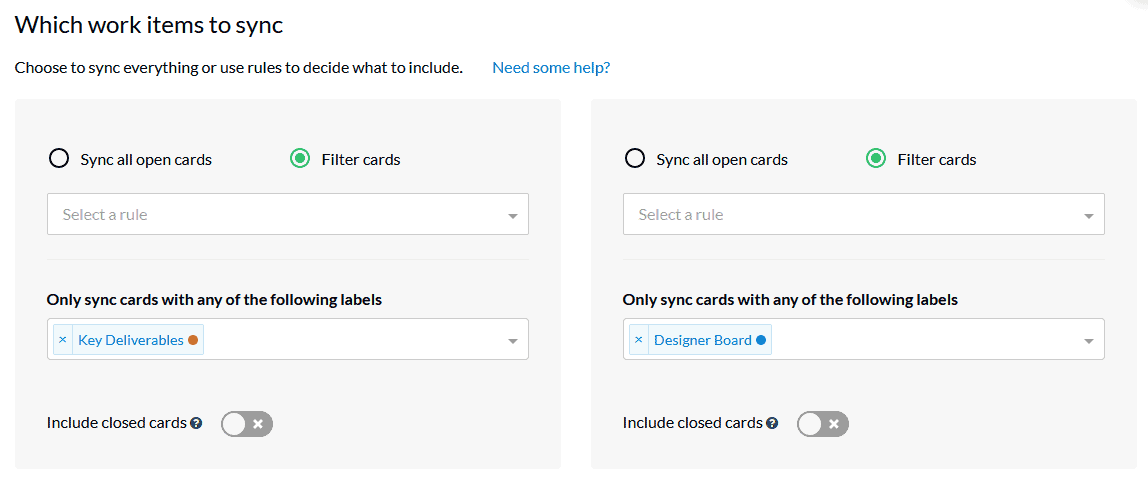Enable Include closed cards in left panel
The width and height of the screenshot is (1148, 484).
click(247, 423)
